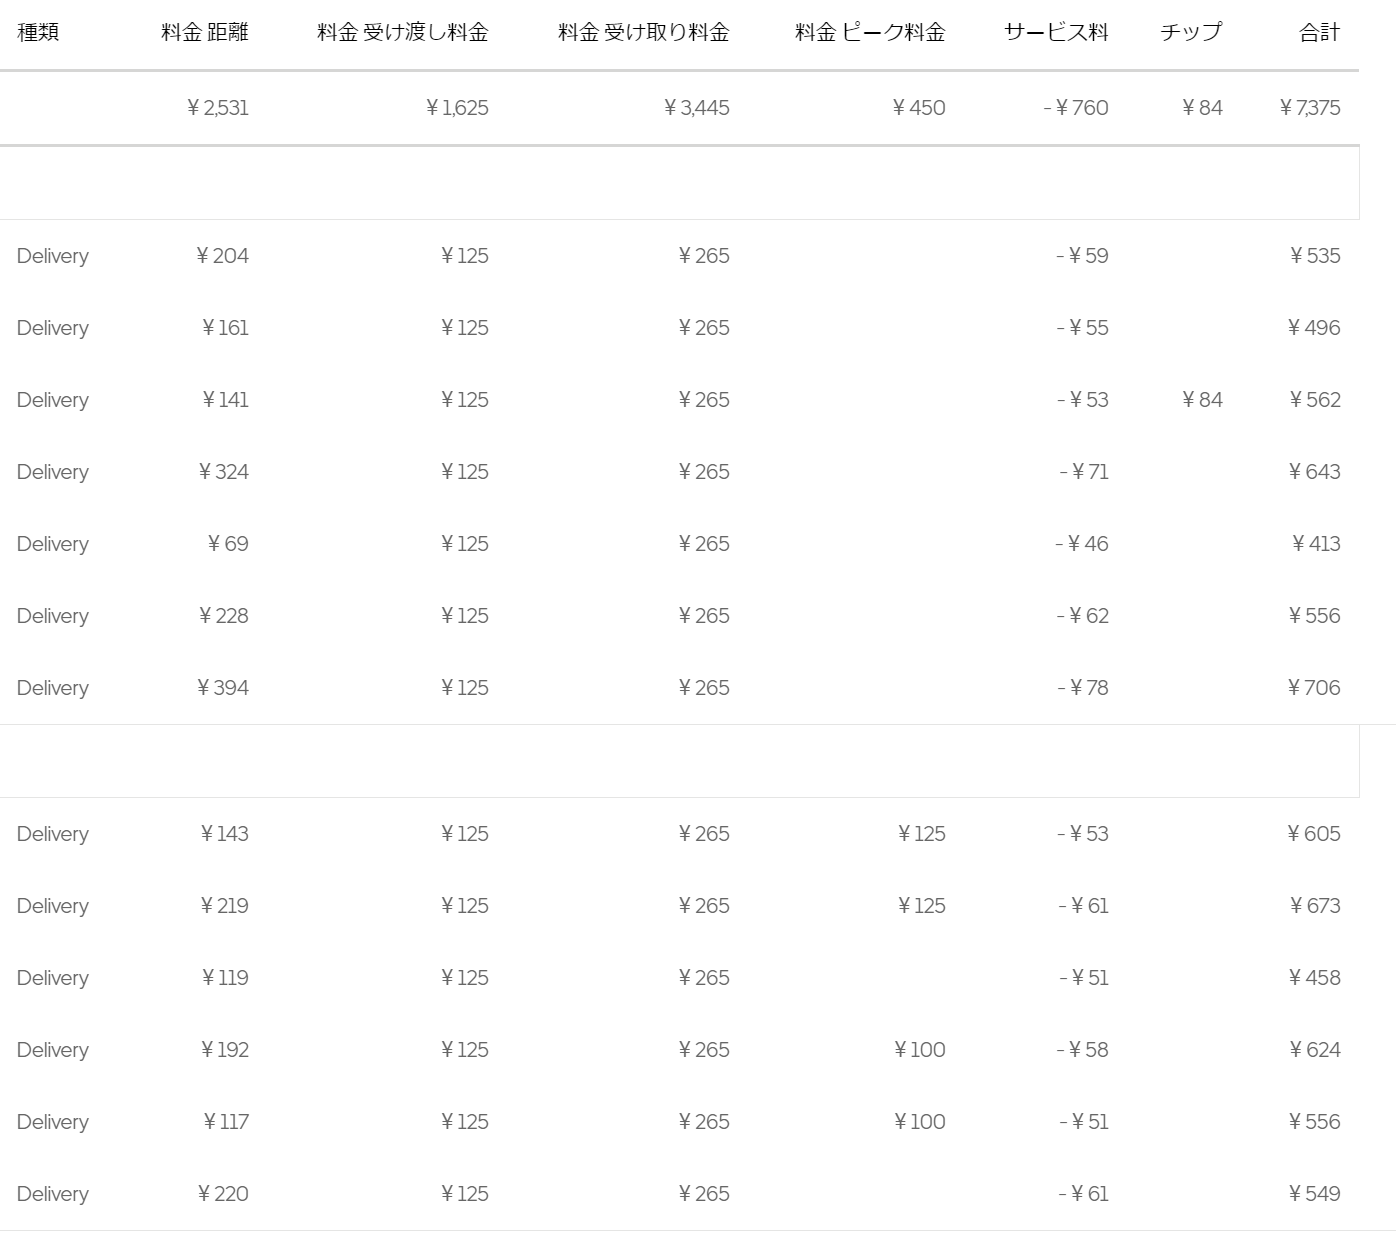This screenshot has width=1396, height=1249.
Task: Select the summary peak fee ¥450
Action: pyautogui.click(x=919, y=108)
